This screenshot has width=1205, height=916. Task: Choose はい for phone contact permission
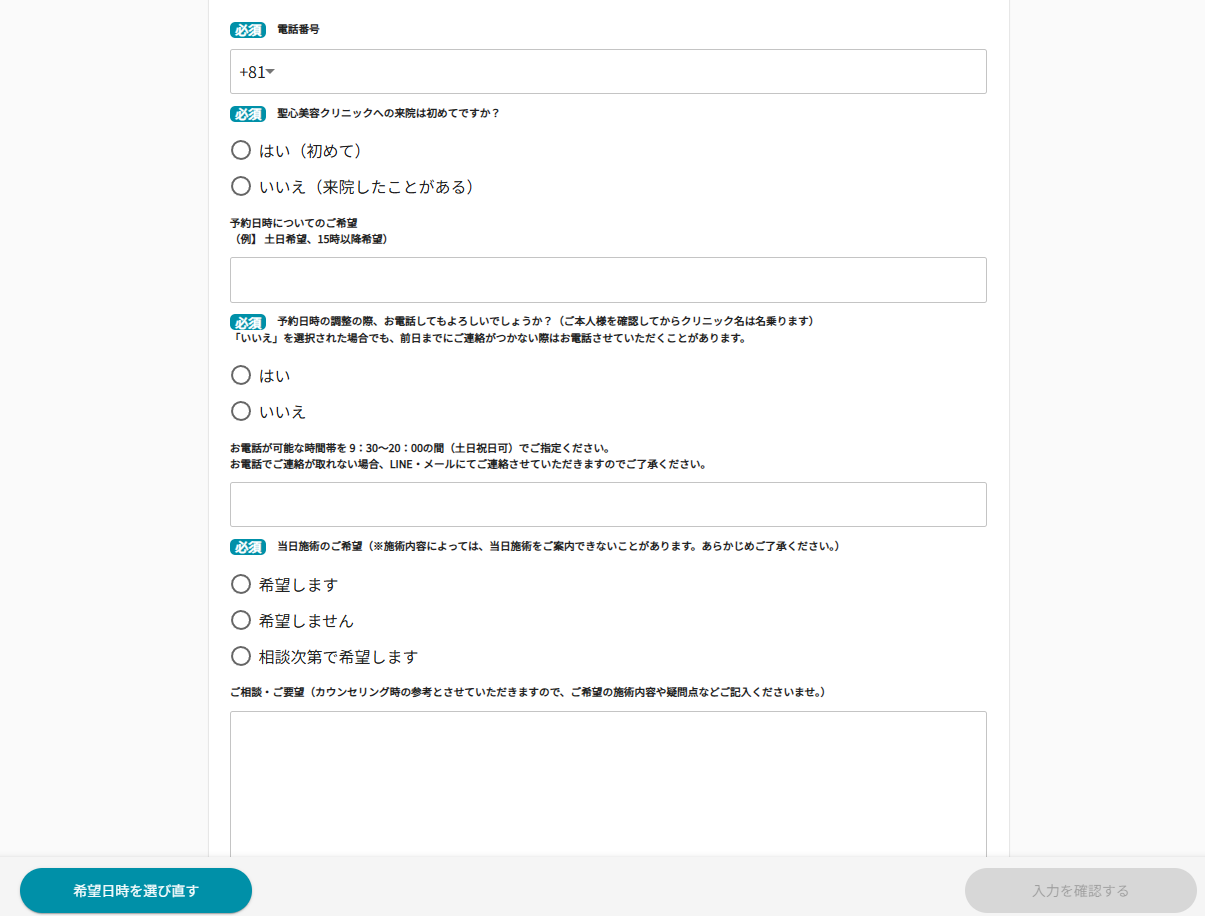click(241, 375)
